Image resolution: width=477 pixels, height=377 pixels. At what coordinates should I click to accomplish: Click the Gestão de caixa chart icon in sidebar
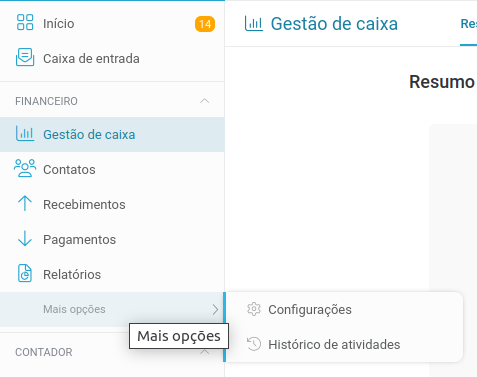click(25, 134)
